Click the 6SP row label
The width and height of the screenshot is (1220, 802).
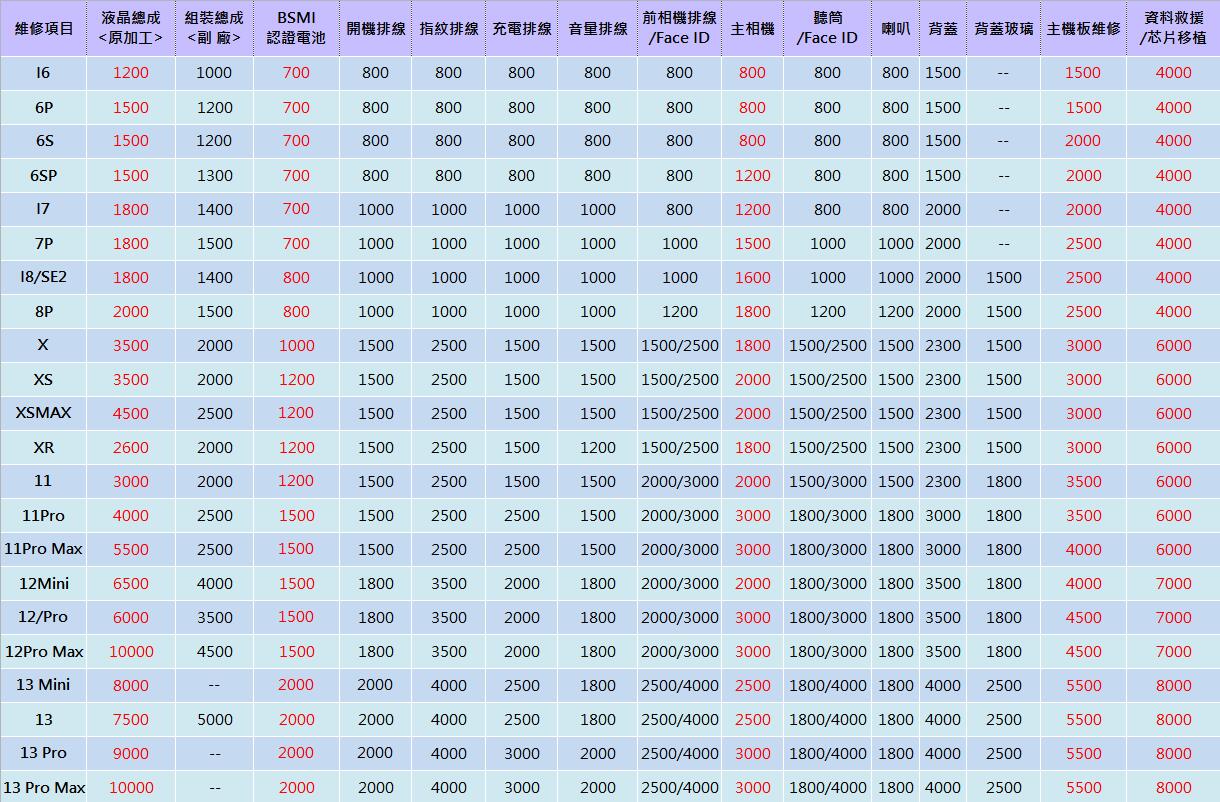(x=44, y=175)
